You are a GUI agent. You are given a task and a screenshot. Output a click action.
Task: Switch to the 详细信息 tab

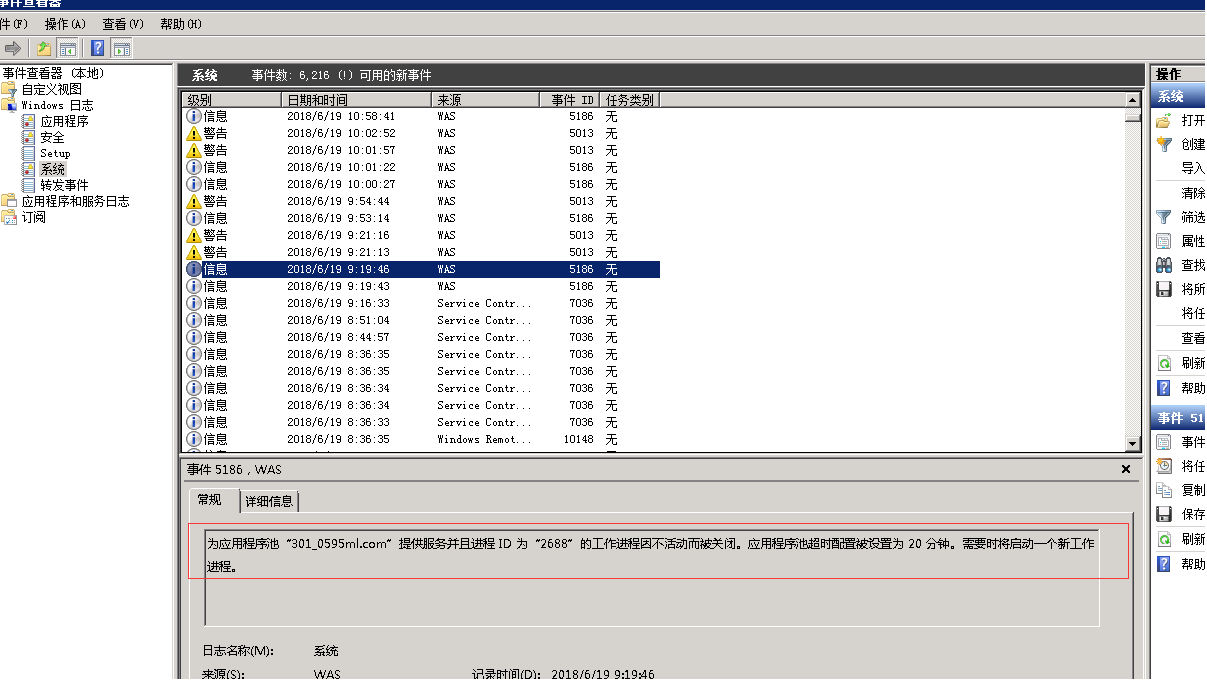pos(269,501)
